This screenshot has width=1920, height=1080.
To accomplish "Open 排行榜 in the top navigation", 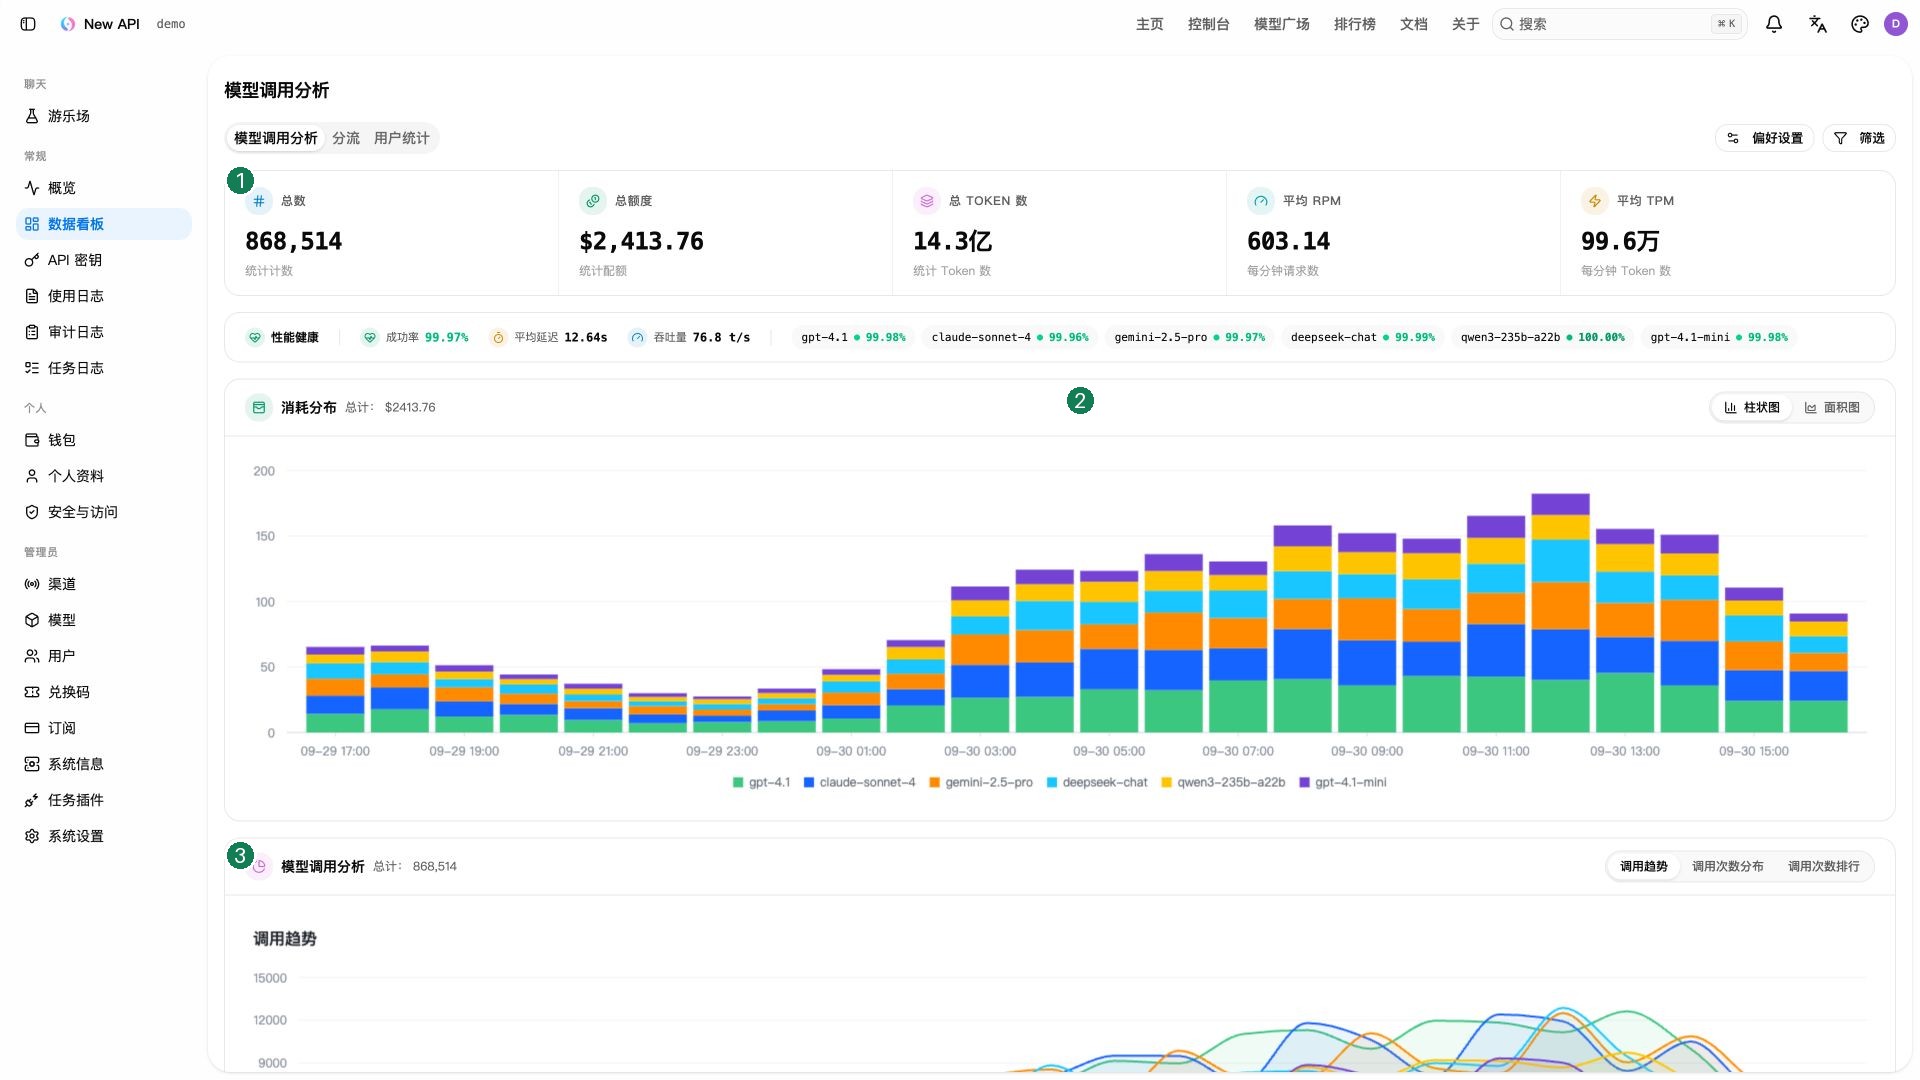I will (1354, 24).
